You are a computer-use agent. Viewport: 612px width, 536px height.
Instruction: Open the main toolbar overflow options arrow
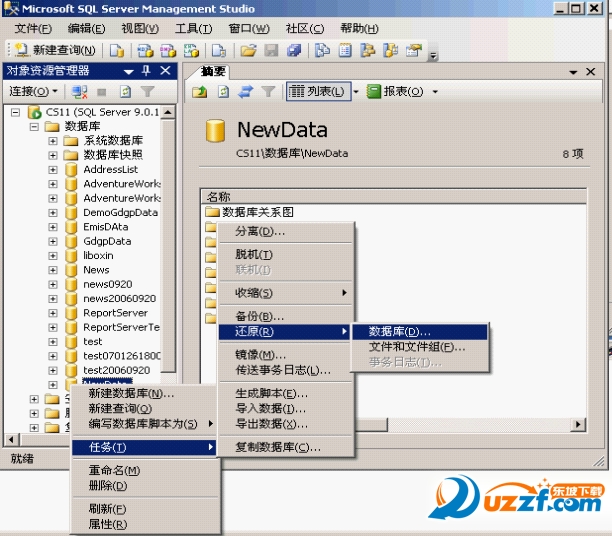[433, 56]
